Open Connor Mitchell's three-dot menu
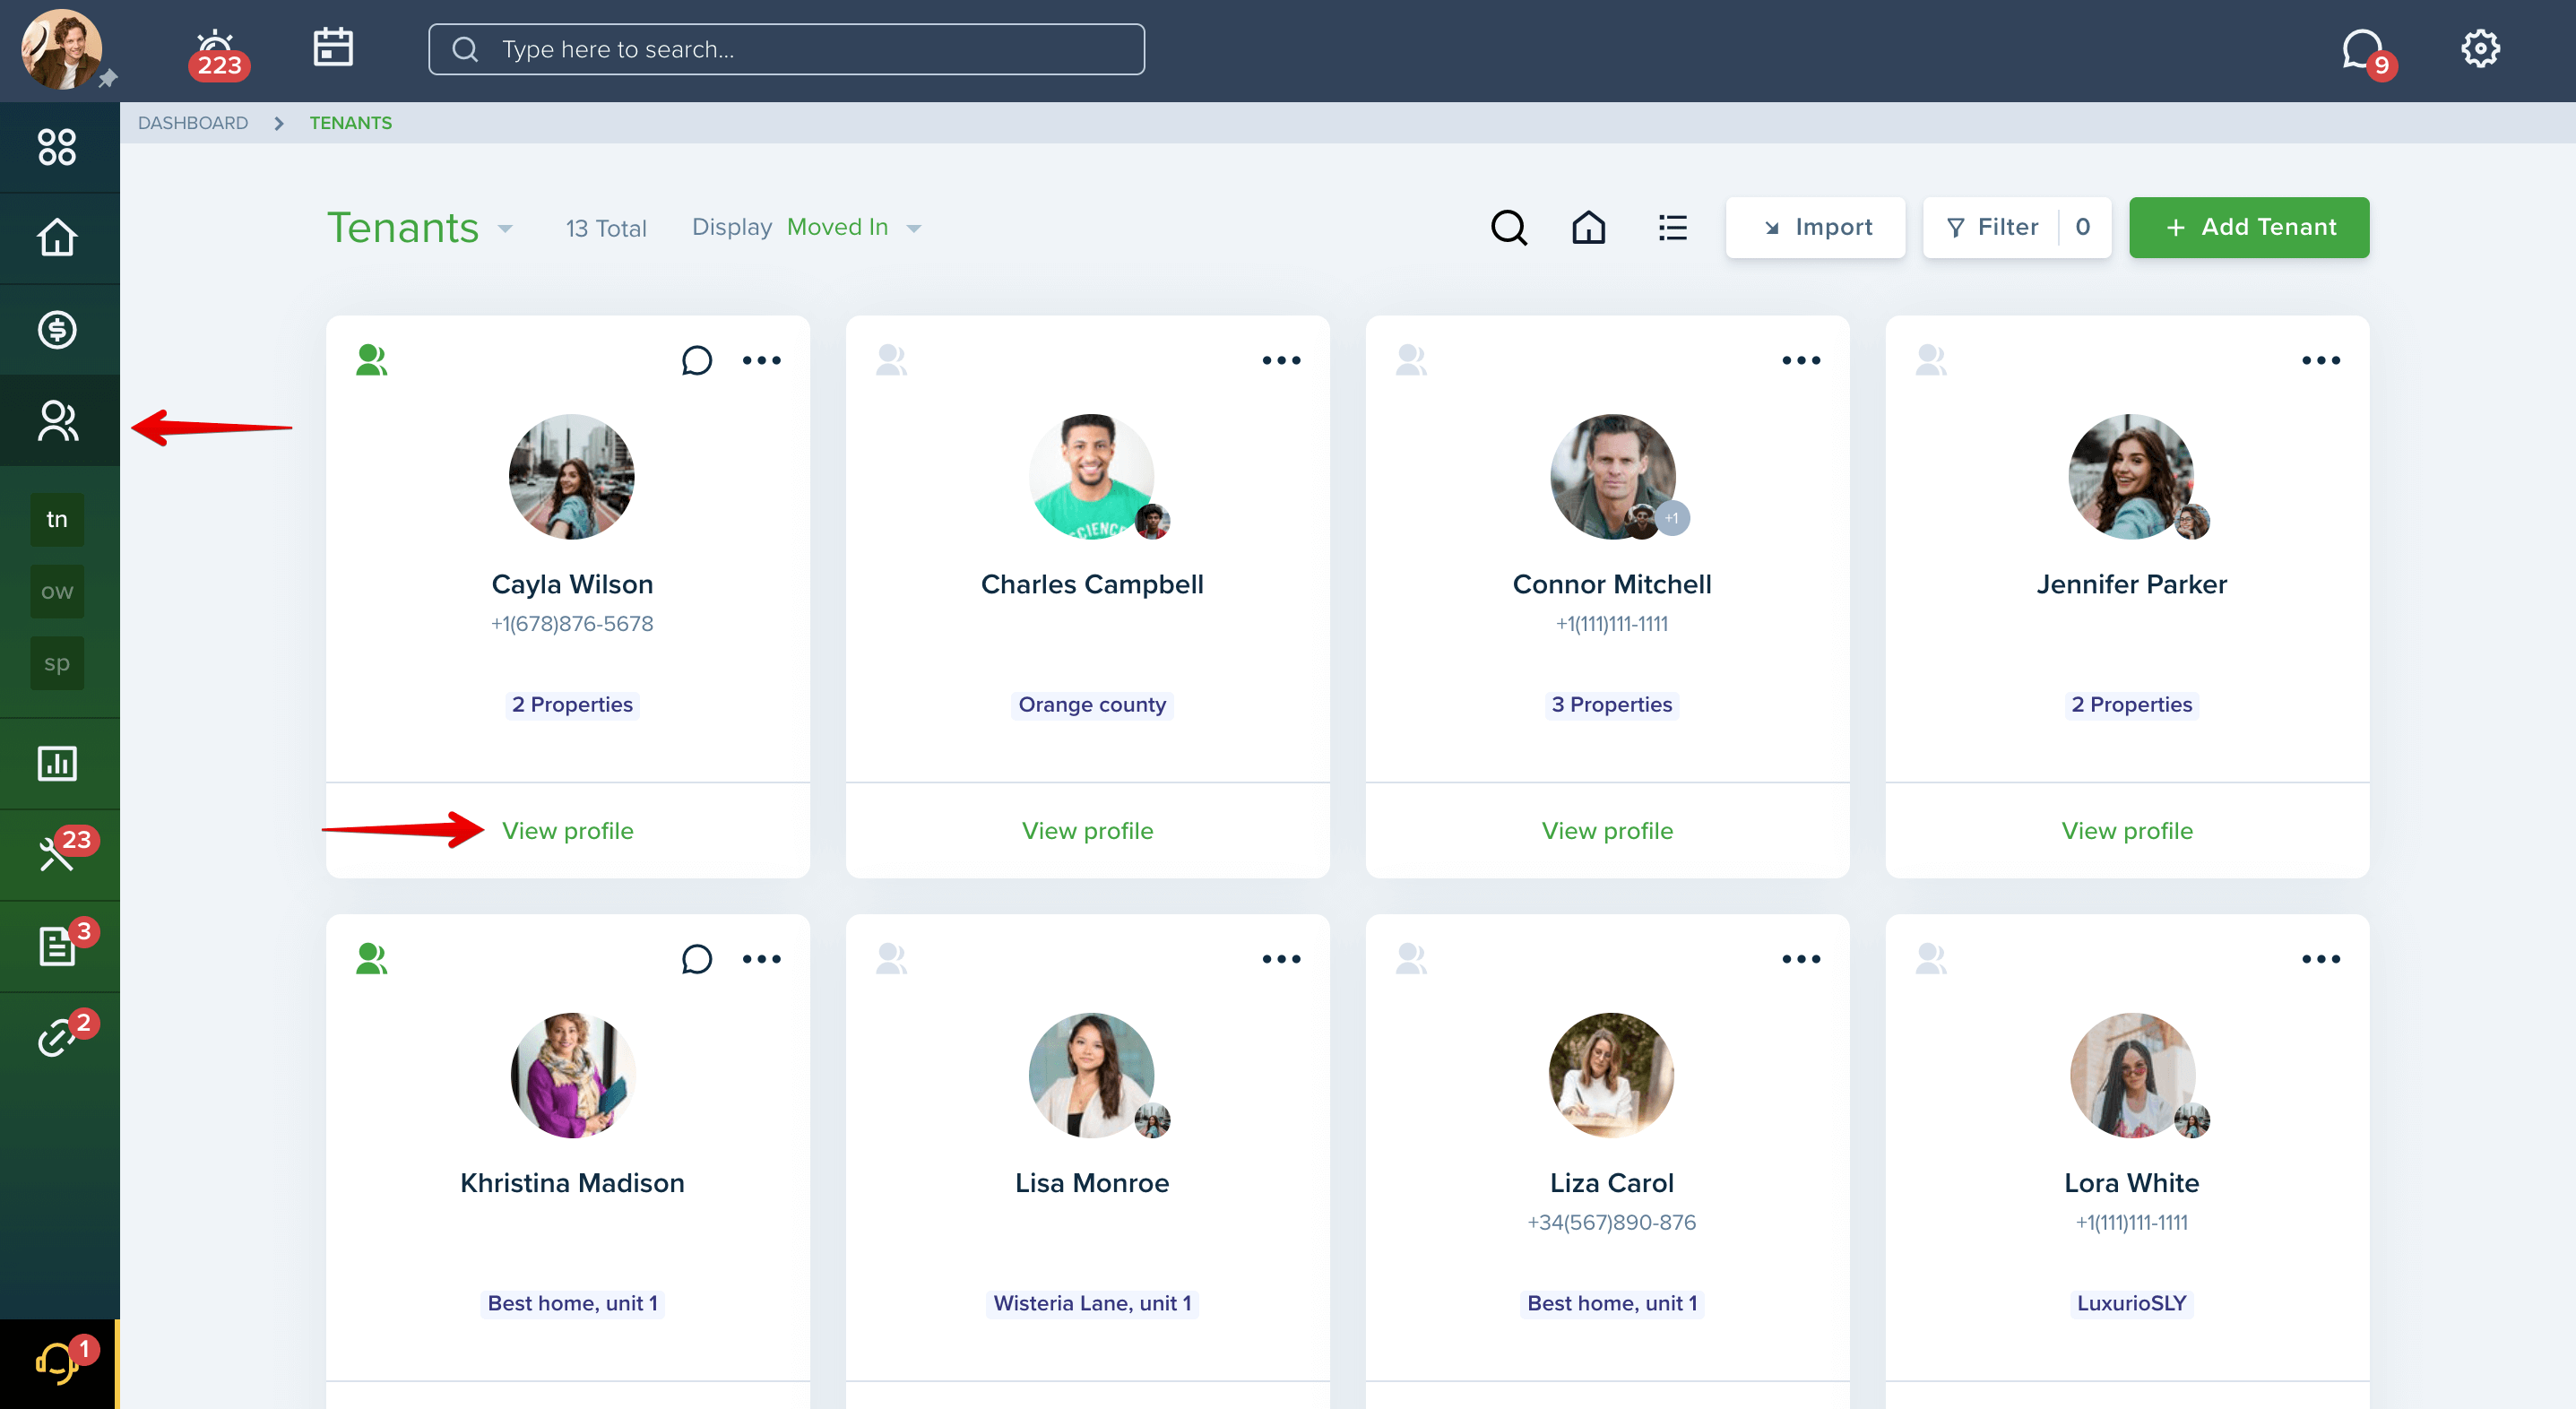Viewport: 2576px width, 1409px height. (1801, 360)
